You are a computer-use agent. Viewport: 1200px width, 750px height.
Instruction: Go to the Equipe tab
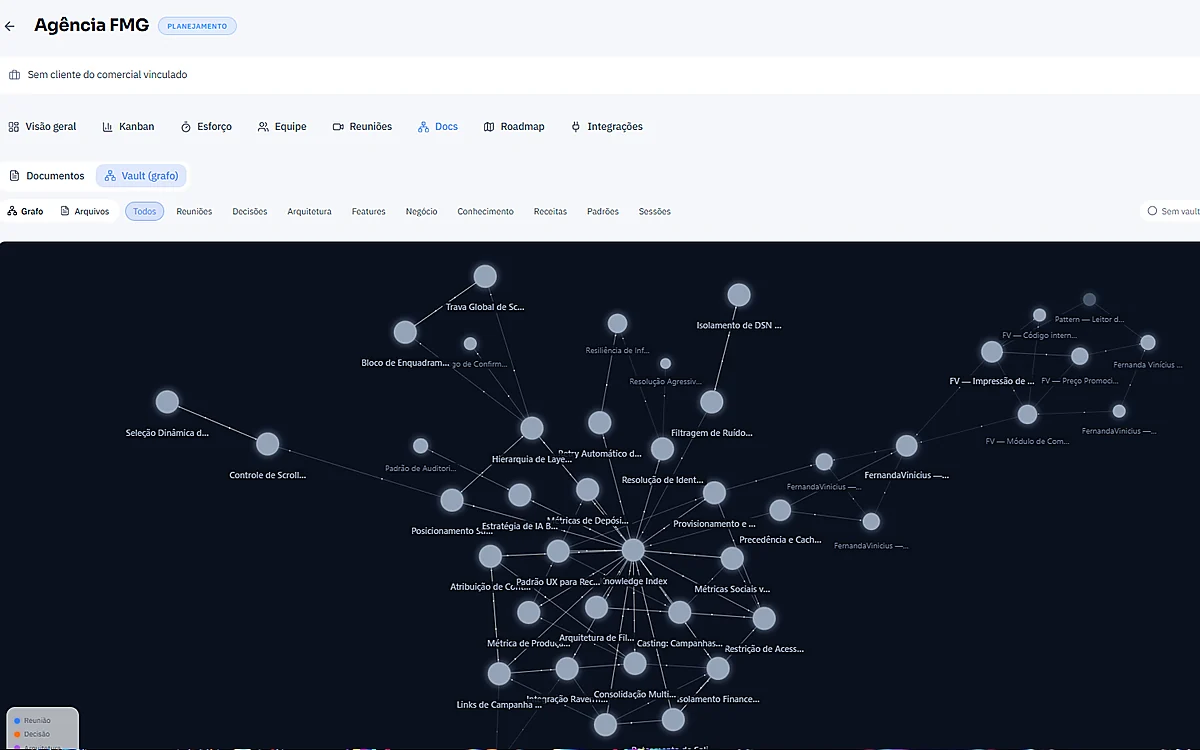282,127
